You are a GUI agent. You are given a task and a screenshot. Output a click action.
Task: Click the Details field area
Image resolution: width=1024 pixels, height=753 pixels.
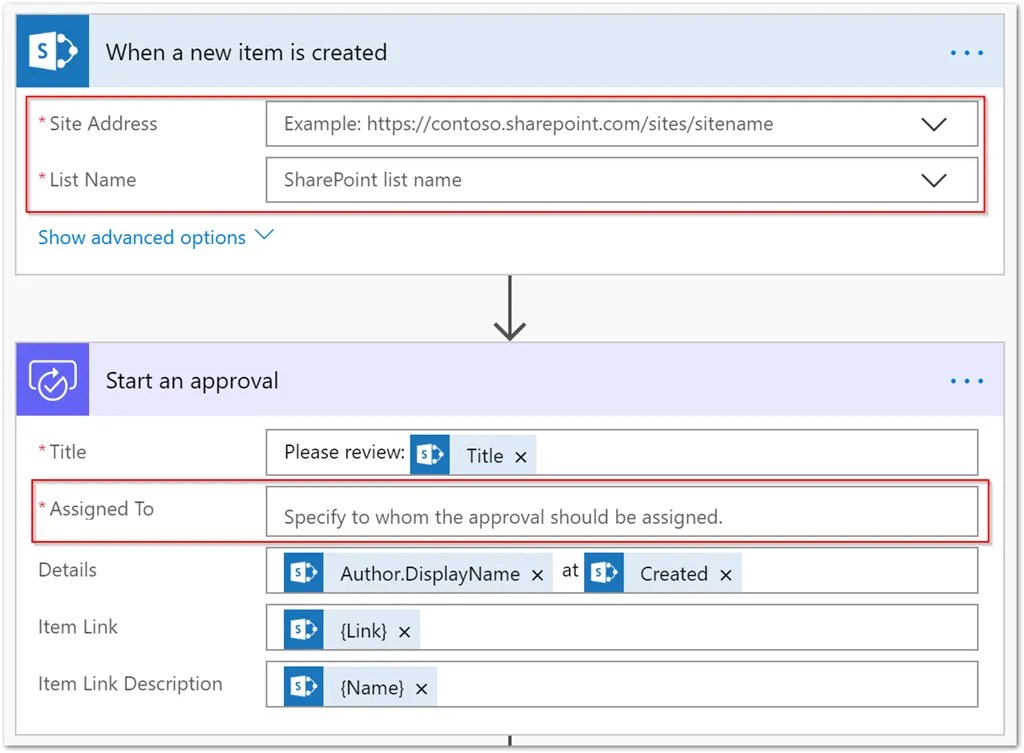tap(622, 570)
